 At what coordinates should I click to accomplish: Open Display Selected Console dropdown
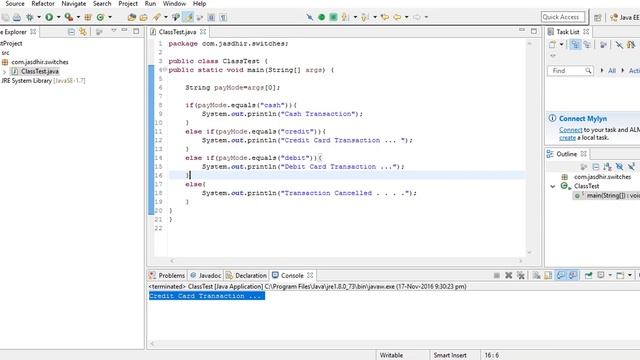(610, 276)
